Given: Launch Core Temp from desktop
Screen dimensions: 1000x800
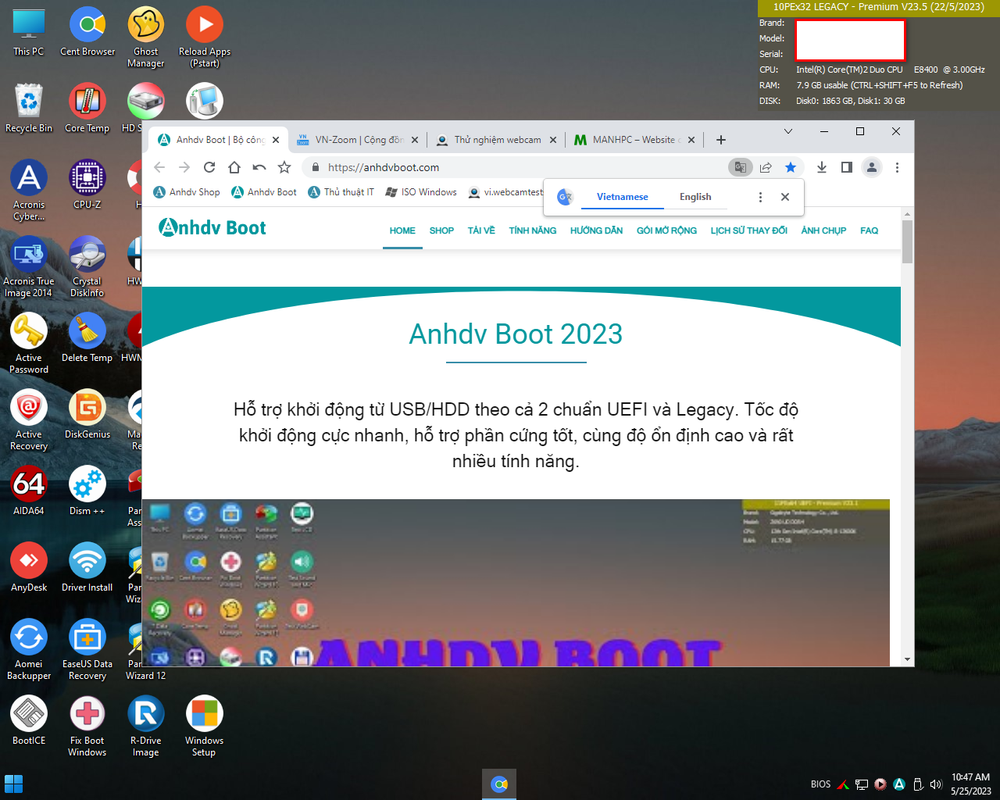Looking at the screenshot, I should [x=87, y=109].
